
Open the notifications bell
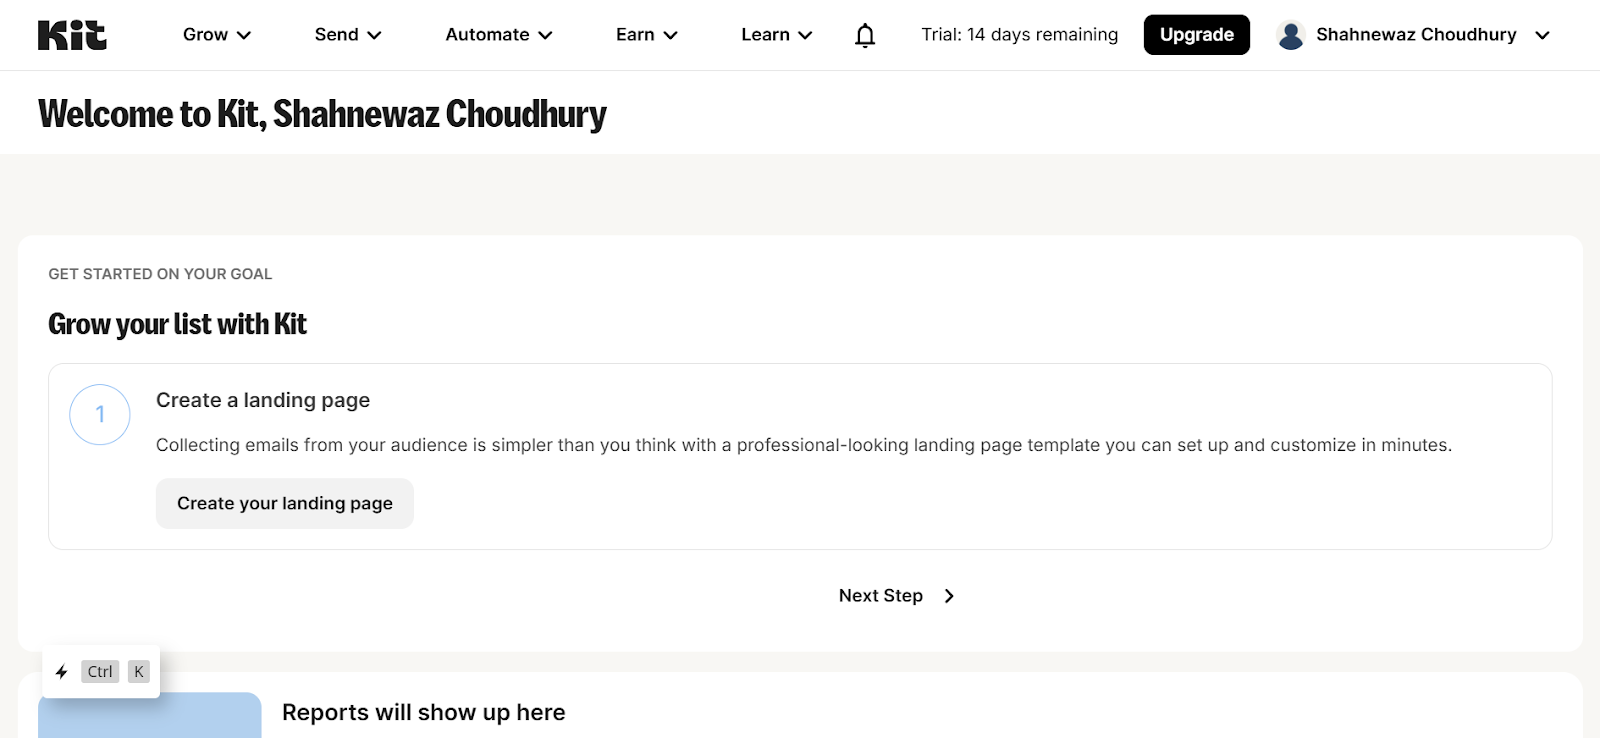(865, 35)
